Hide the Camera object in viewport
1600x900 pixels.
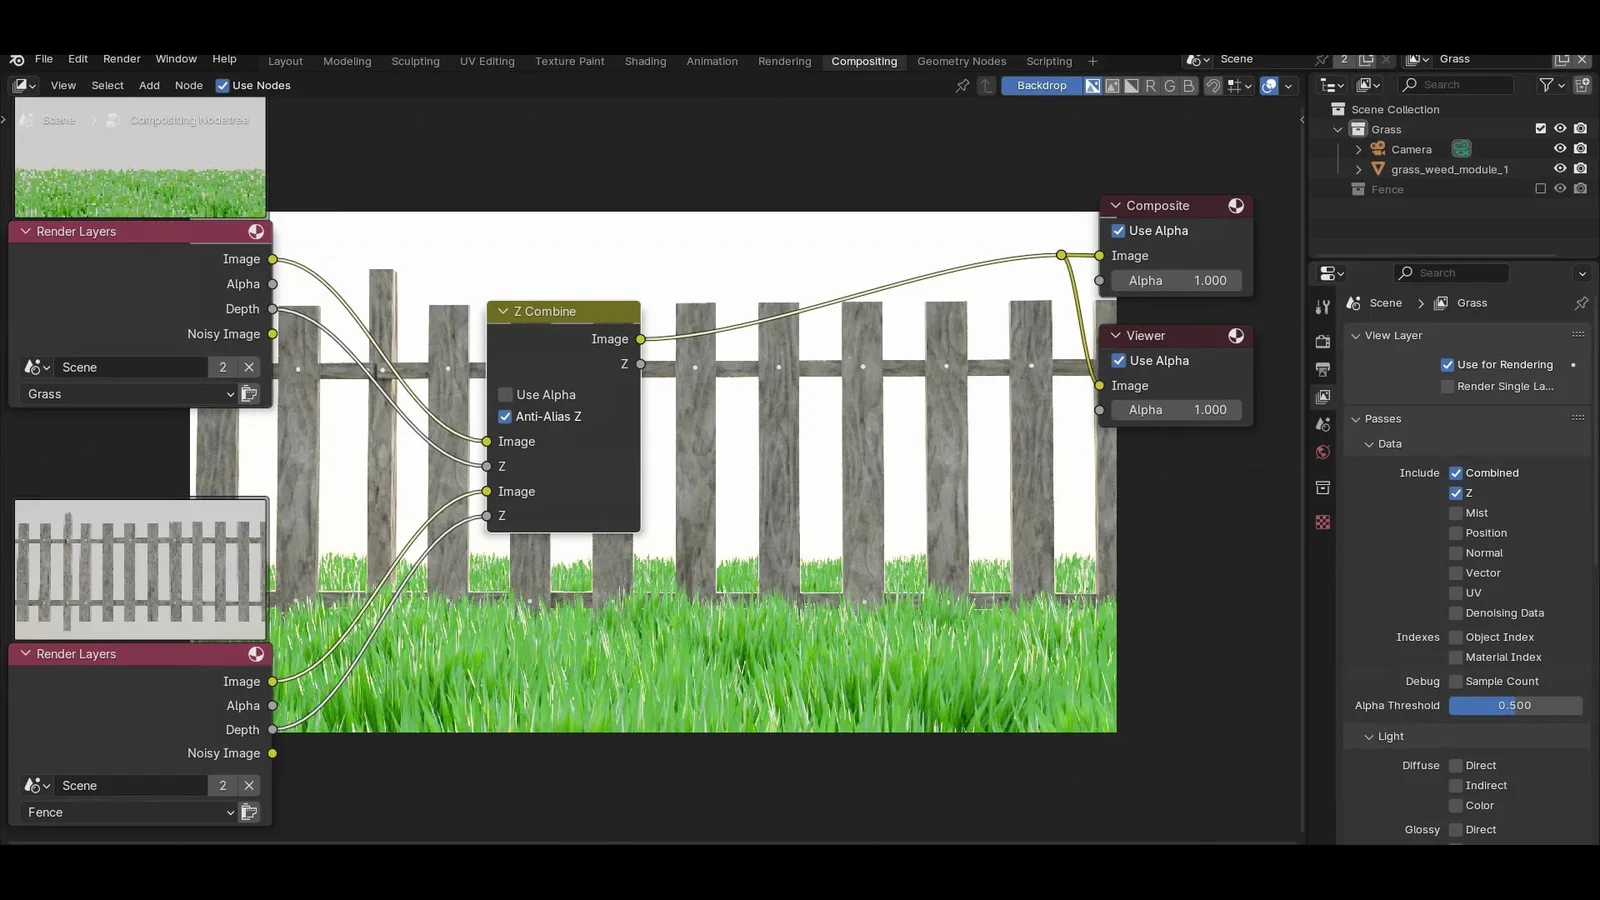pos(1560,149)
